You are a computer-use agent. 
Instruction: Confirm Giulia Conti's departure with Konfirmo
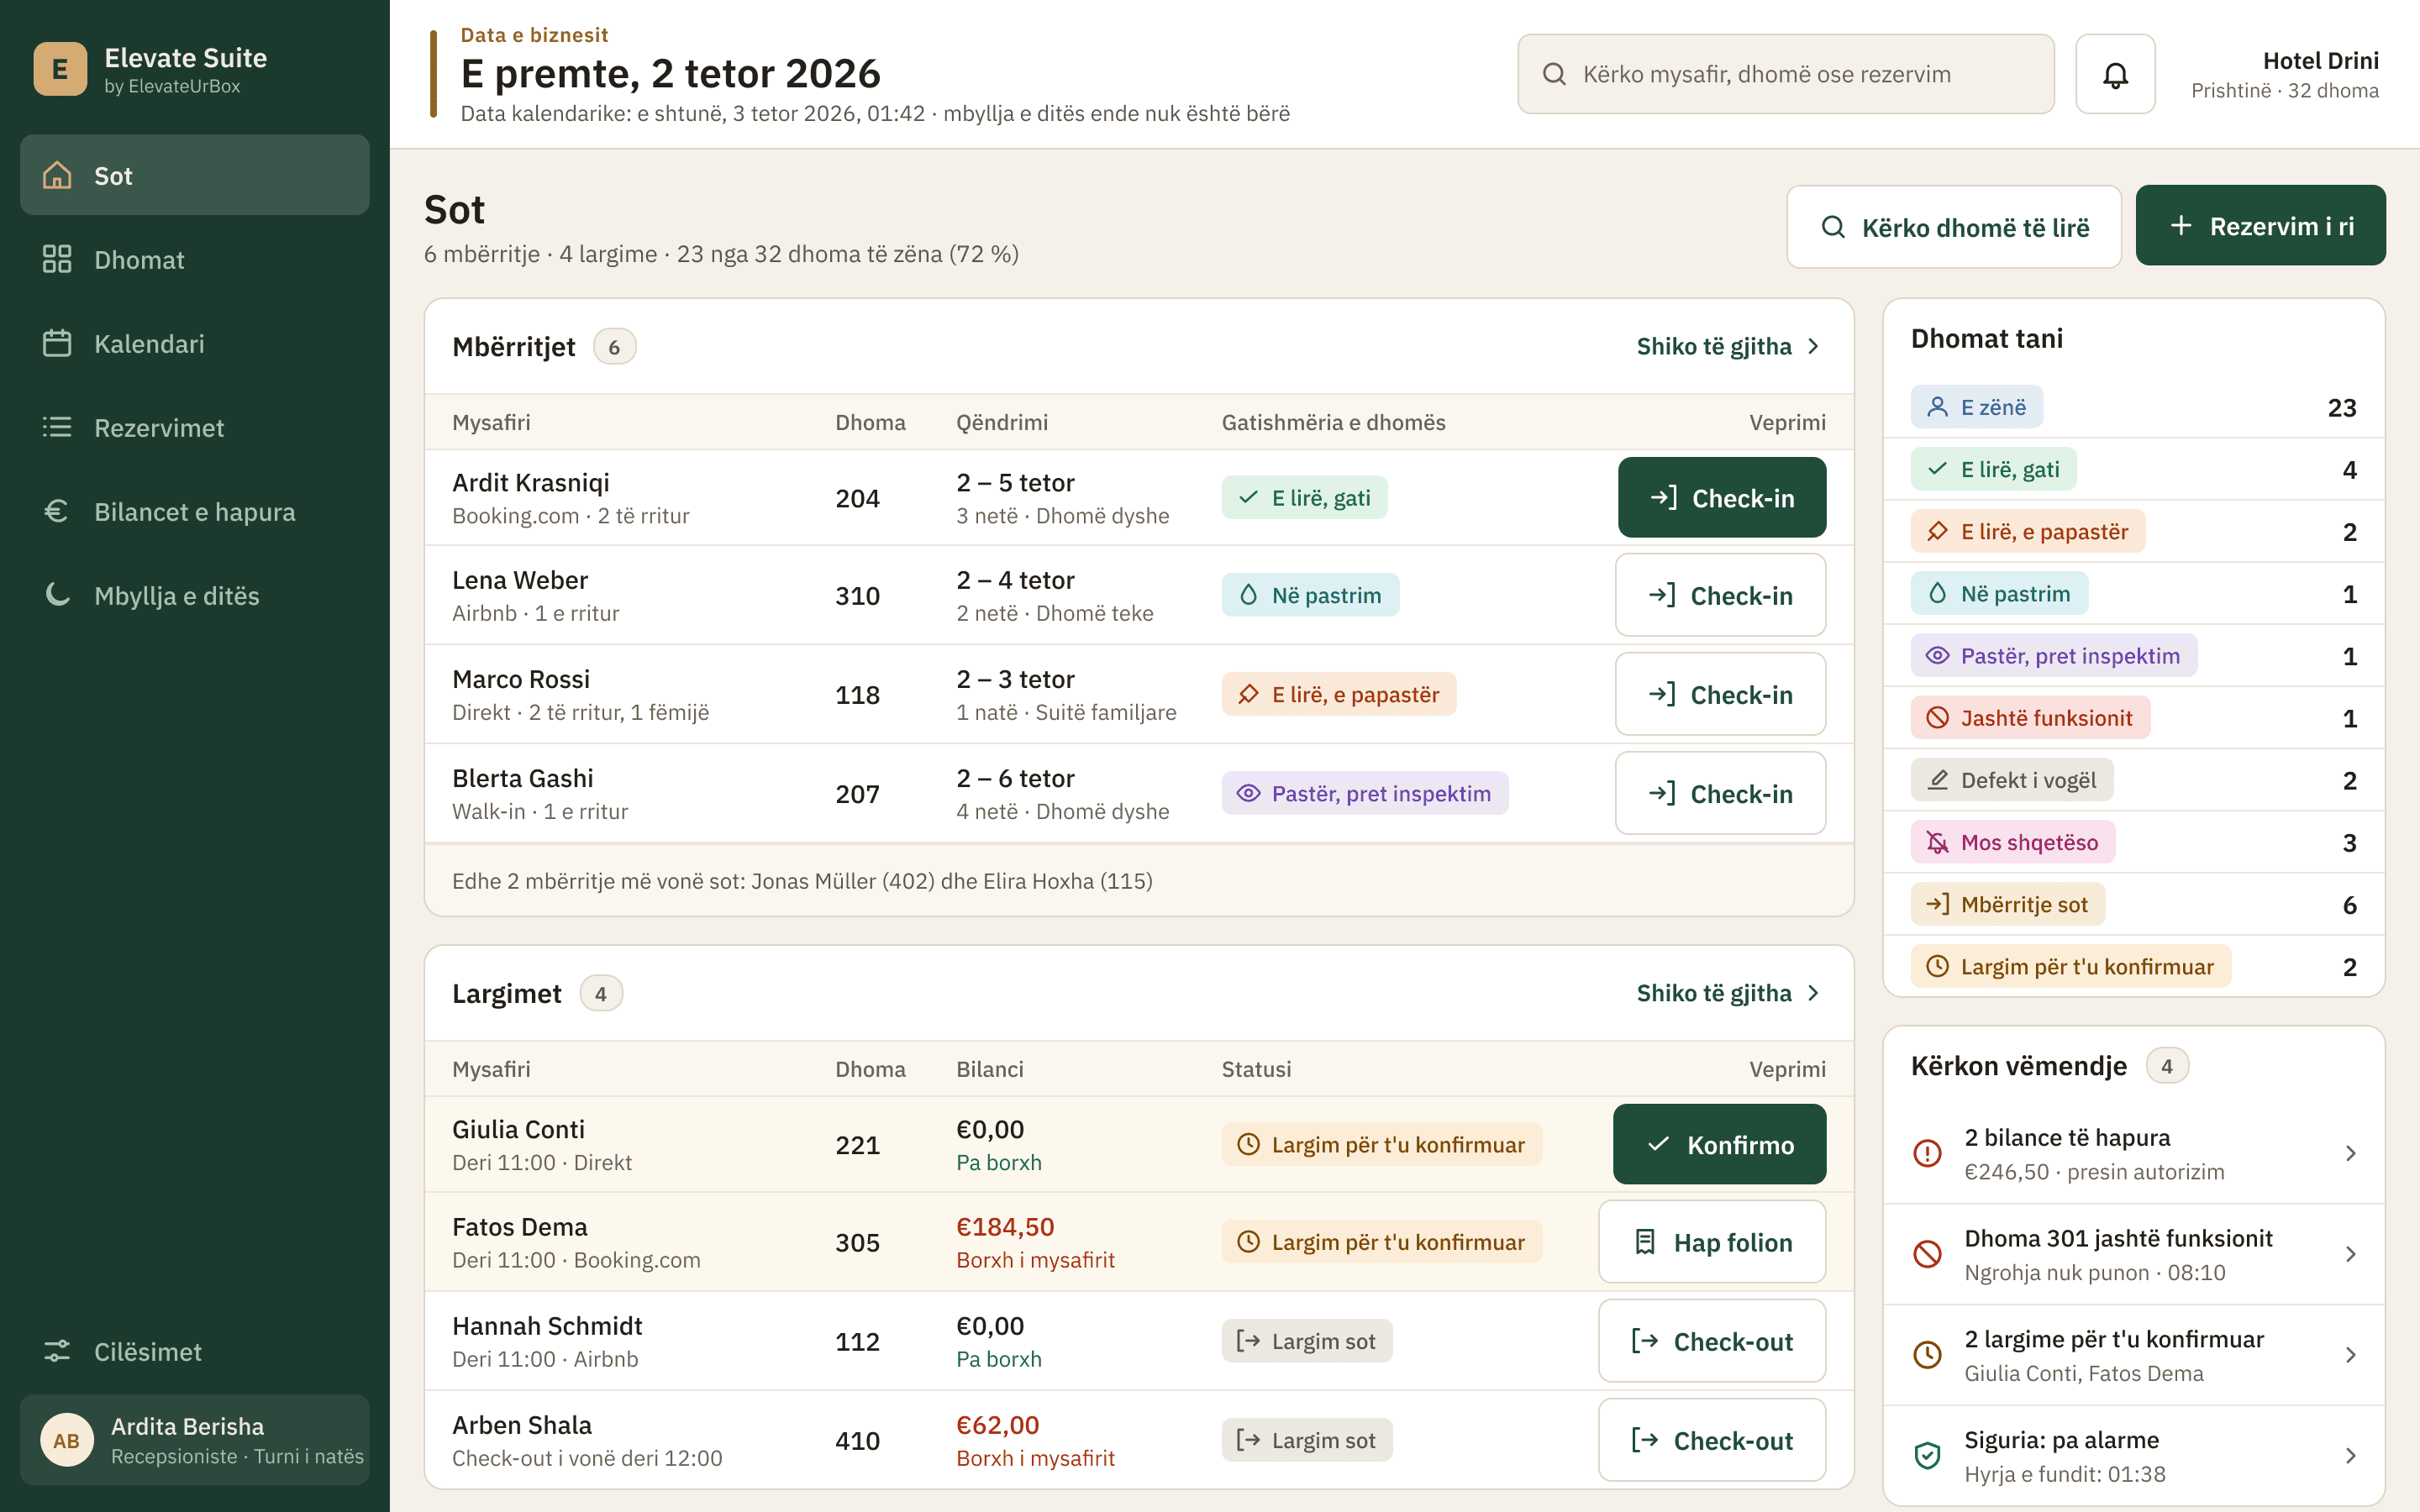1720,1144
